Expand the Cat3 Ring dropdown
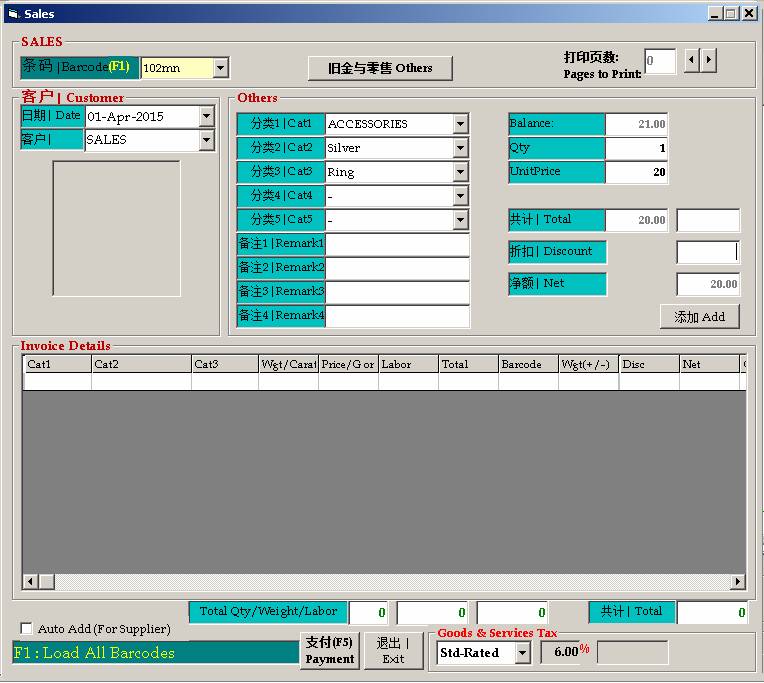The width and height of the screenshot is (764, 683). (460, 172)
